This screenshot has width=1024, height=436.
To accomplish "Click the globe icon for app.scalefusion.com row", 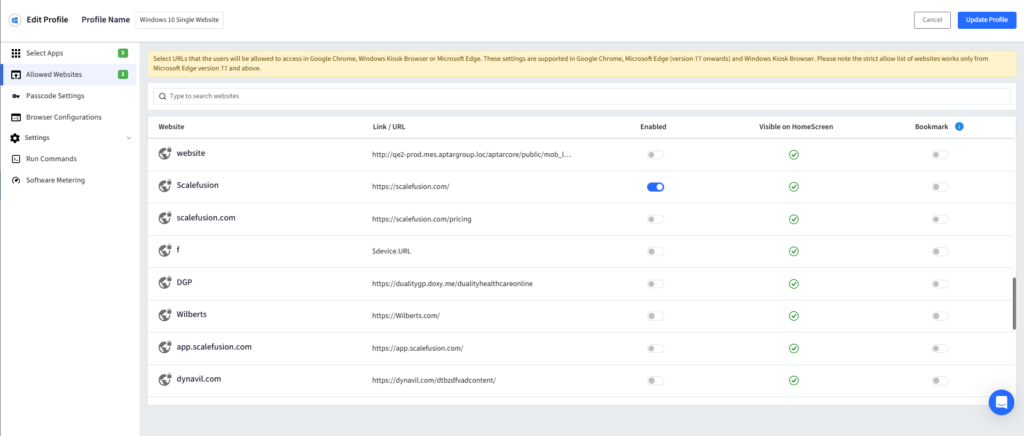I will pyautogui.click(x=165, y=347).
